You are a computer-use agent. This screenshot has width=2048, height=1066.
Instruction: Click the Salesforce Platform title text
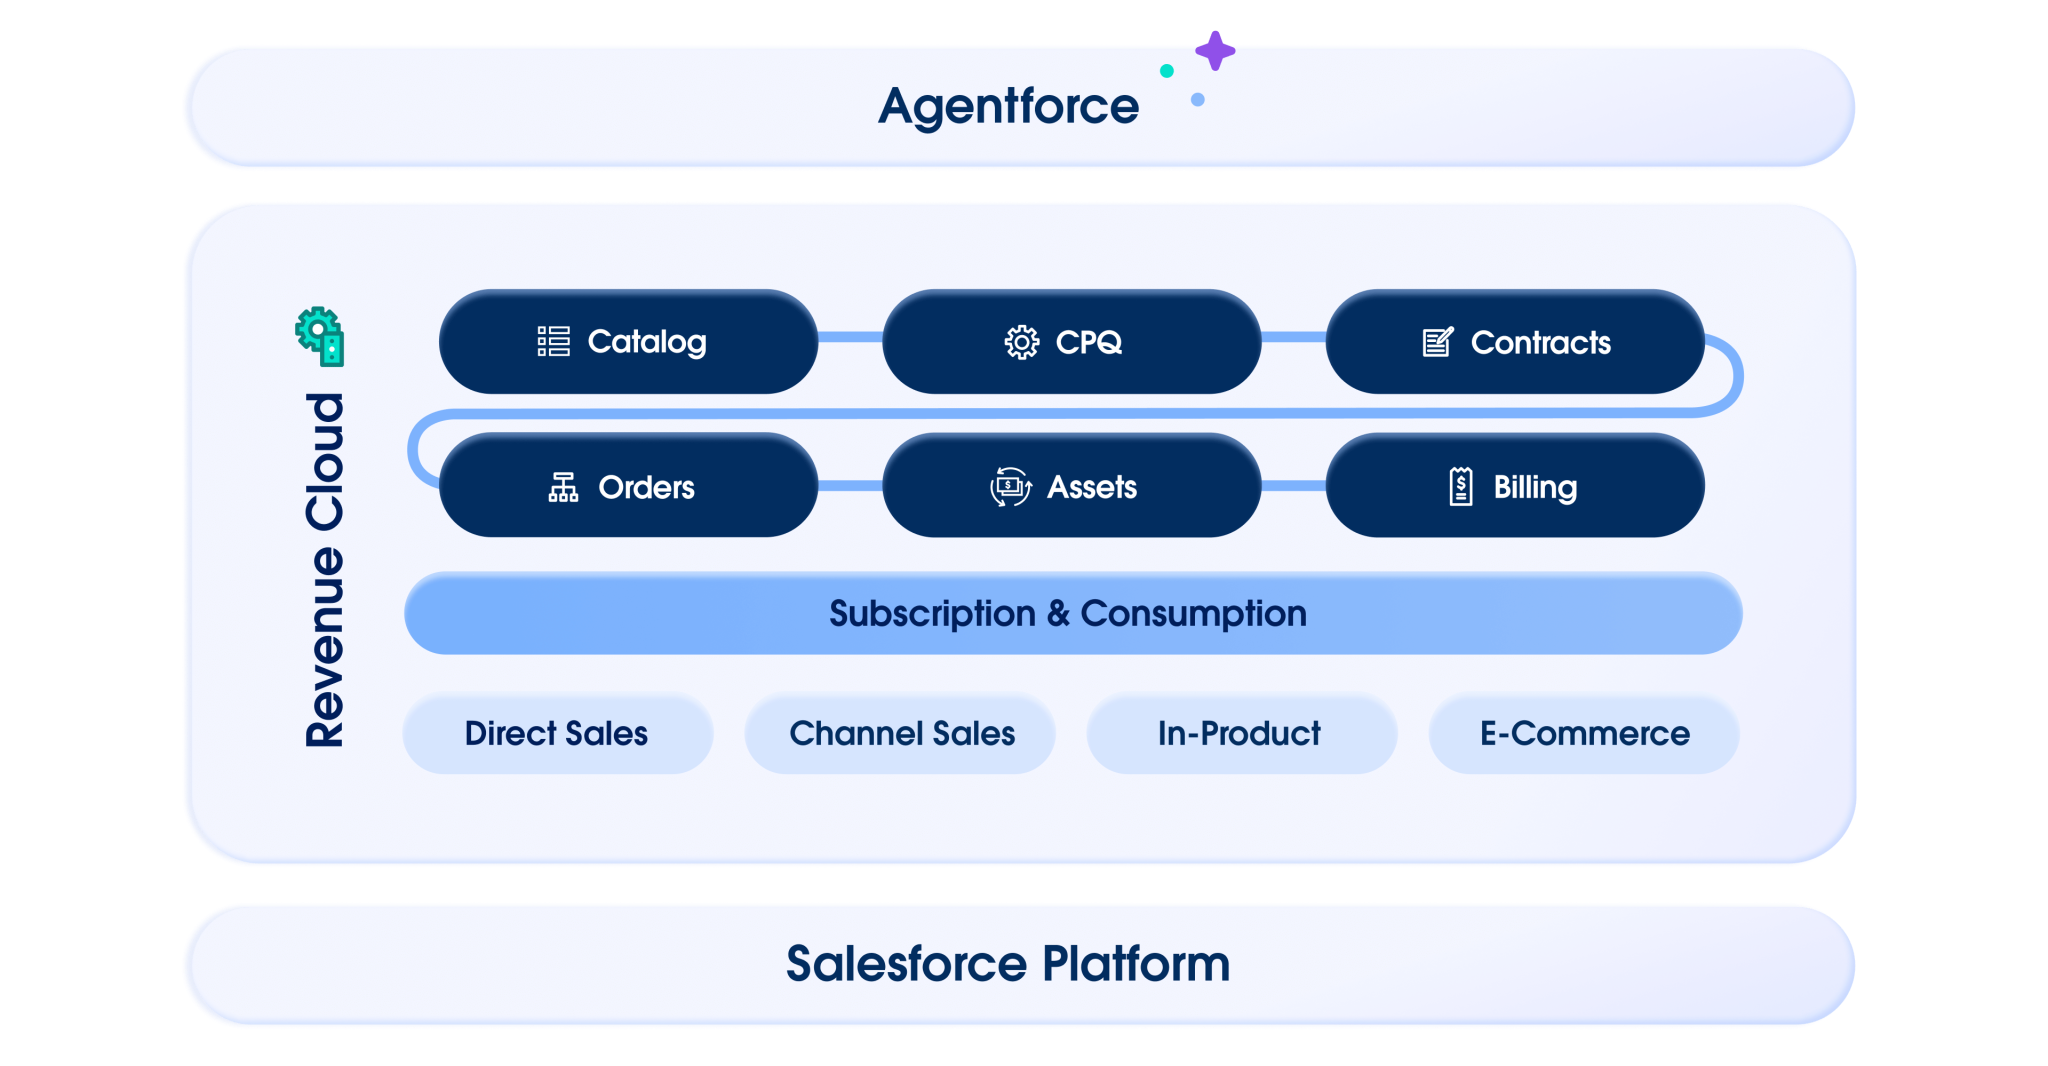(x=1008, y=964)
